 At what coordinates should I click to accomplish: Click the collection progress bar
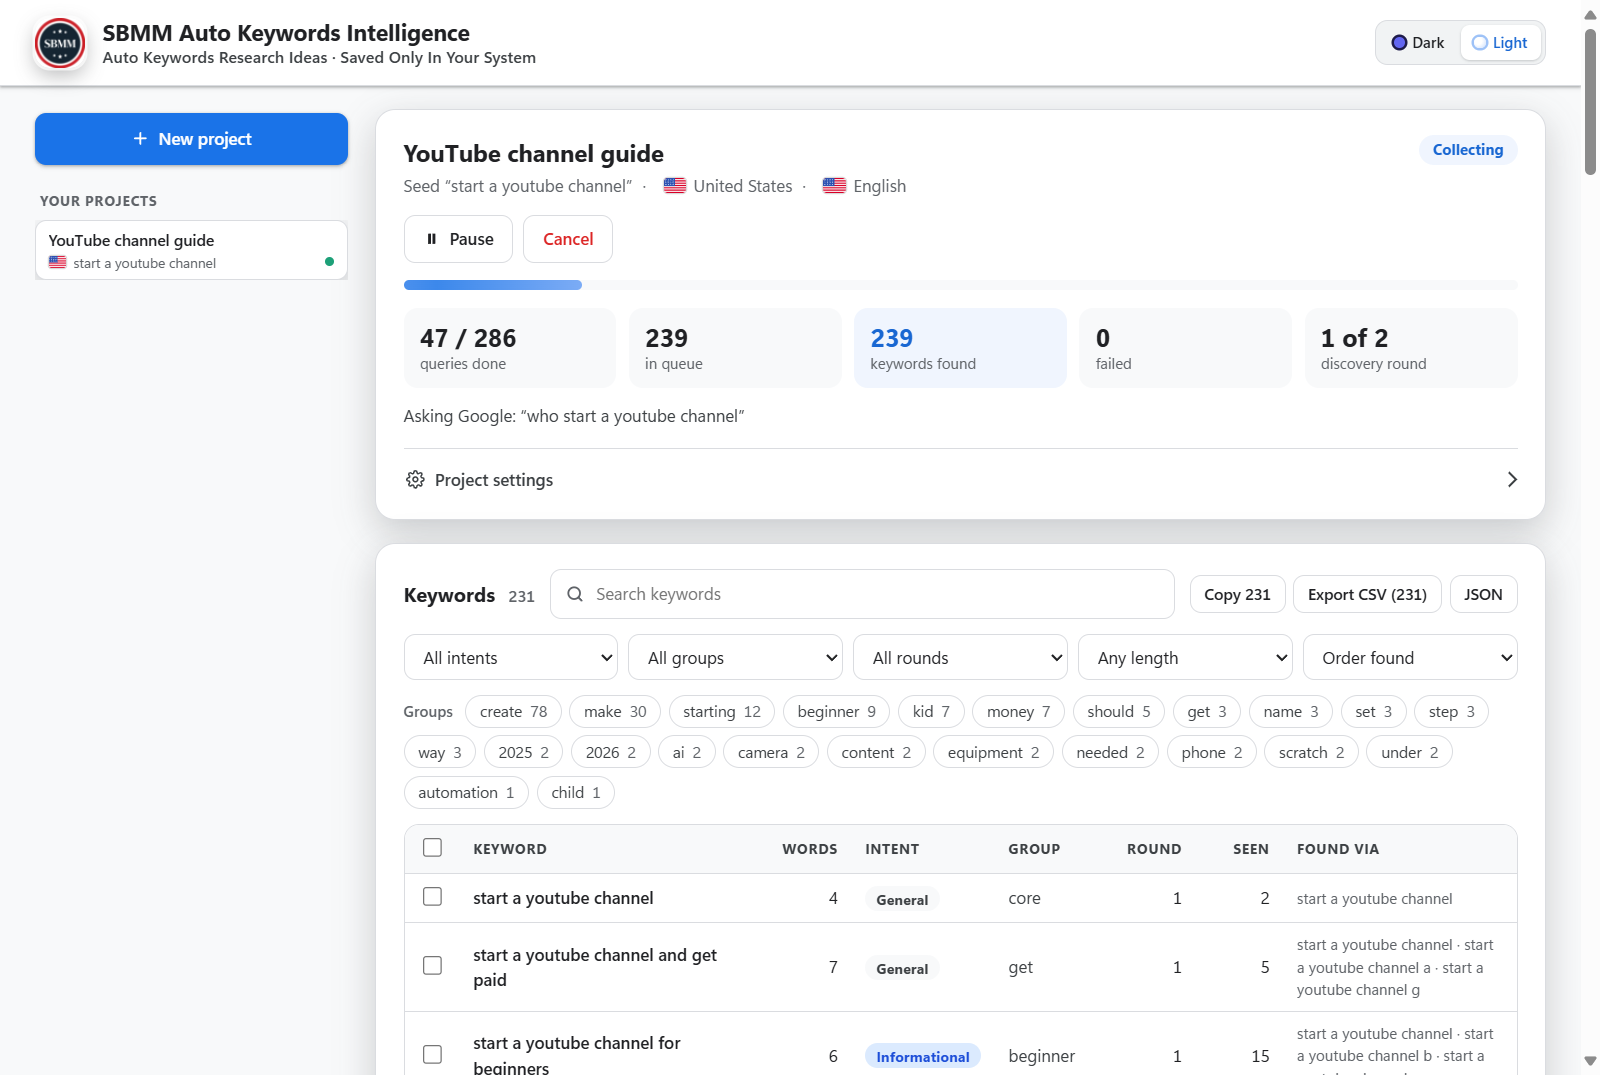pyautogui.click(x=960, y=285)
